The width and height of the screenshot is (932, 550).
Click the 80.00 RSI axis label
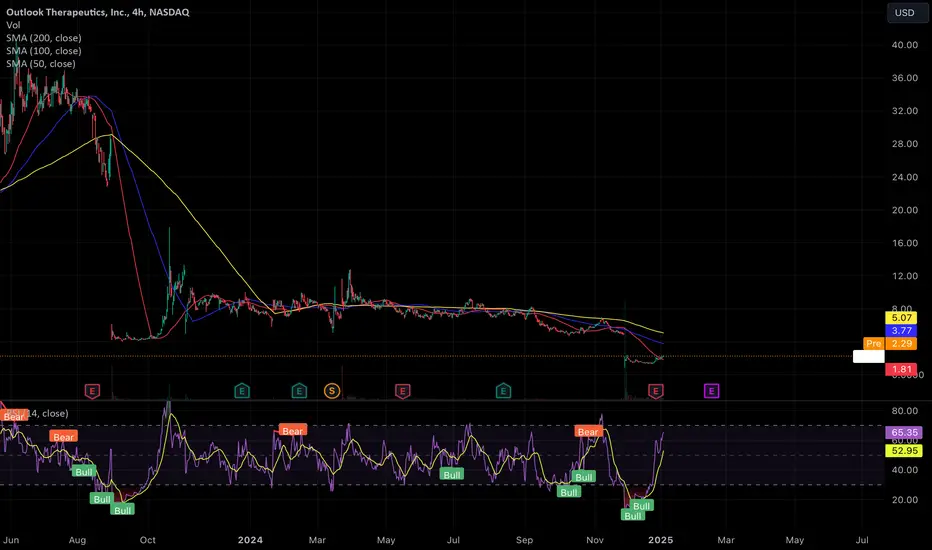905,411
